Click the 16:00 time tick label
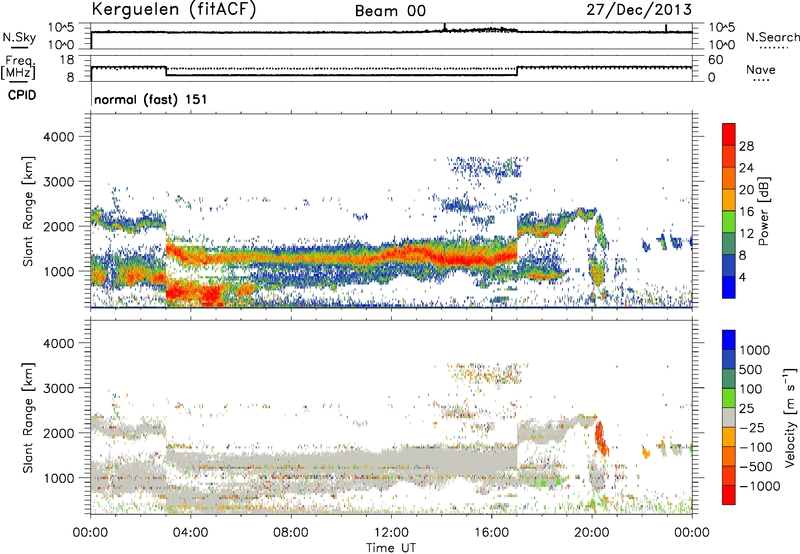Screen dimensions: 800x554 [x=491, y=533]
